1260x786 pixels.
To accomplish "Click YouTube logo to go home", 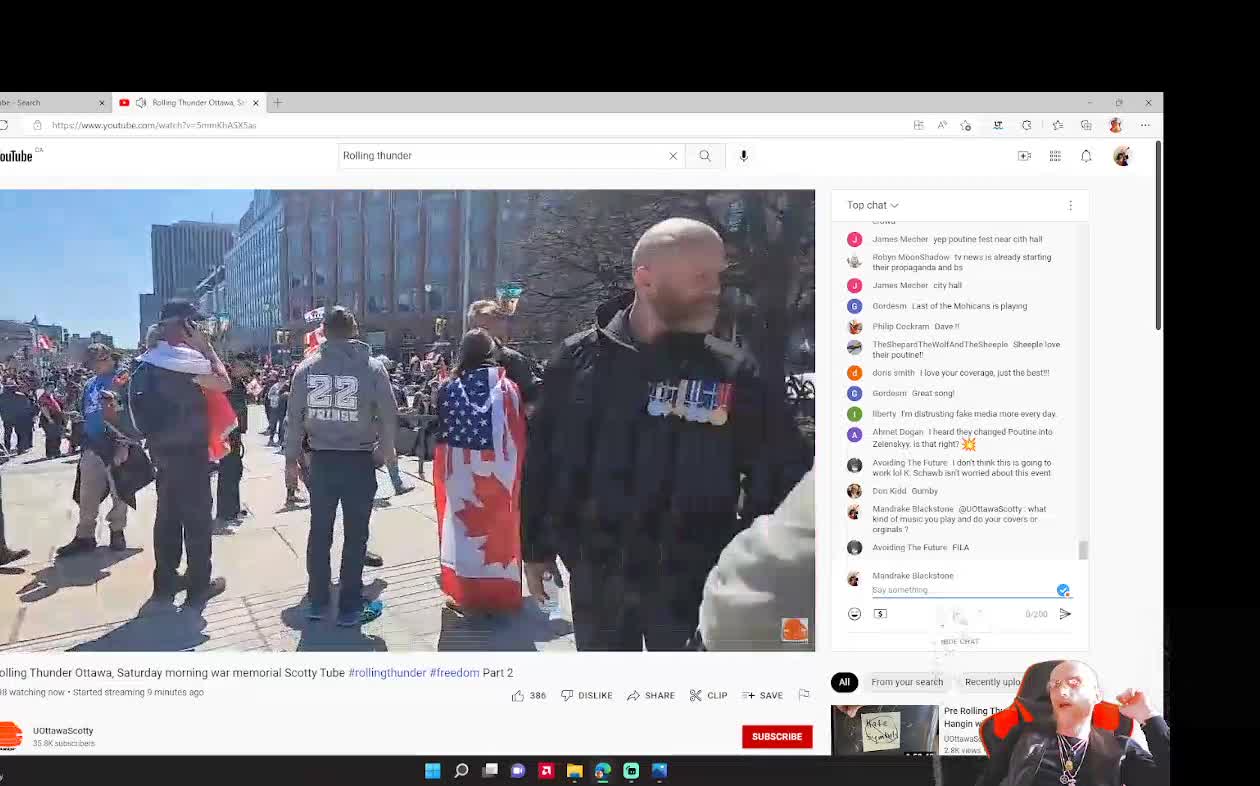I will (x=17, y=156).
